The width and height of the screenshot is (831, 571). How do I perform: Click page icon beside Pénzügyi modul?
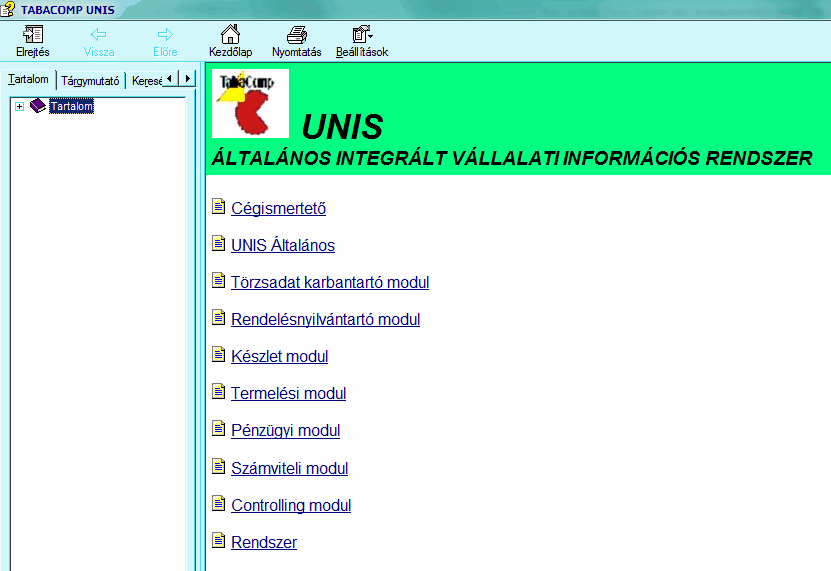coord(218,428)
